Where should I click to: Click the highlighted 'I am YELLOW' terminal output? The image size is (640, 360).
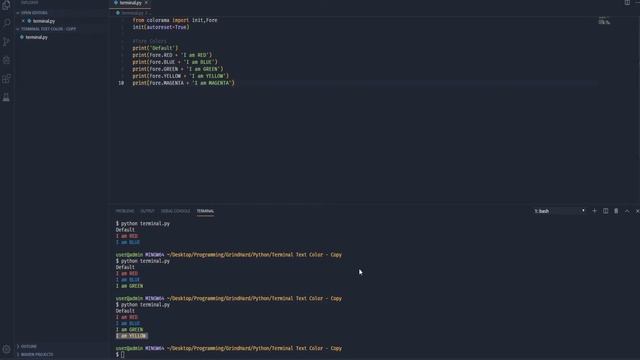click(x=132, y=336)
